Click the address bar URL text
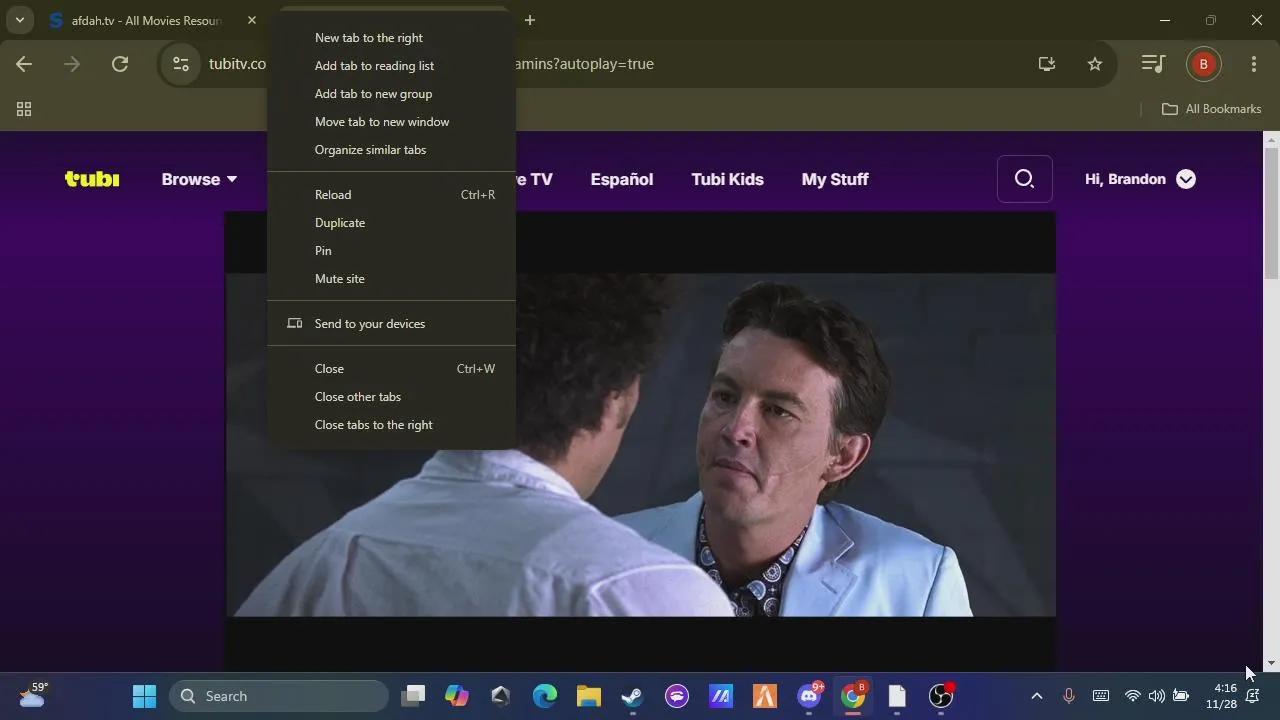The height and width of the screenshot is (720, 1280). 584,64
